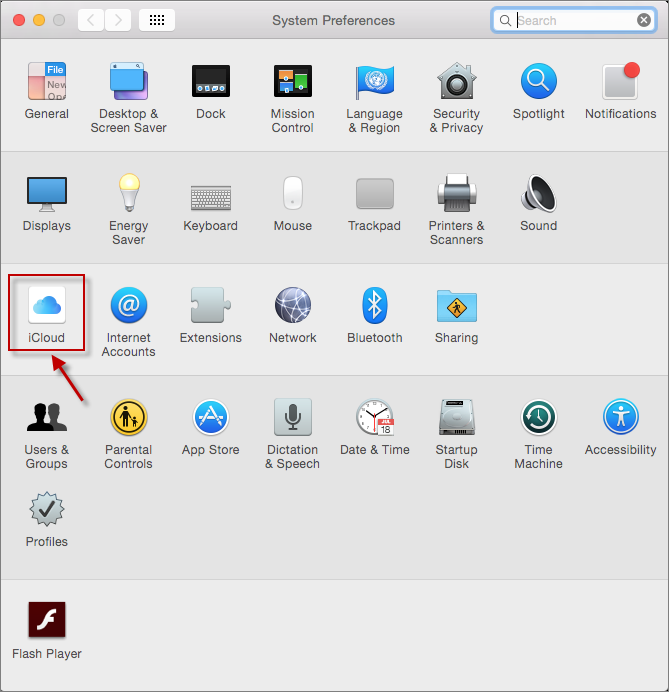Focus the Search field
The height and width of the screenshot is (692, 669).
574,20
